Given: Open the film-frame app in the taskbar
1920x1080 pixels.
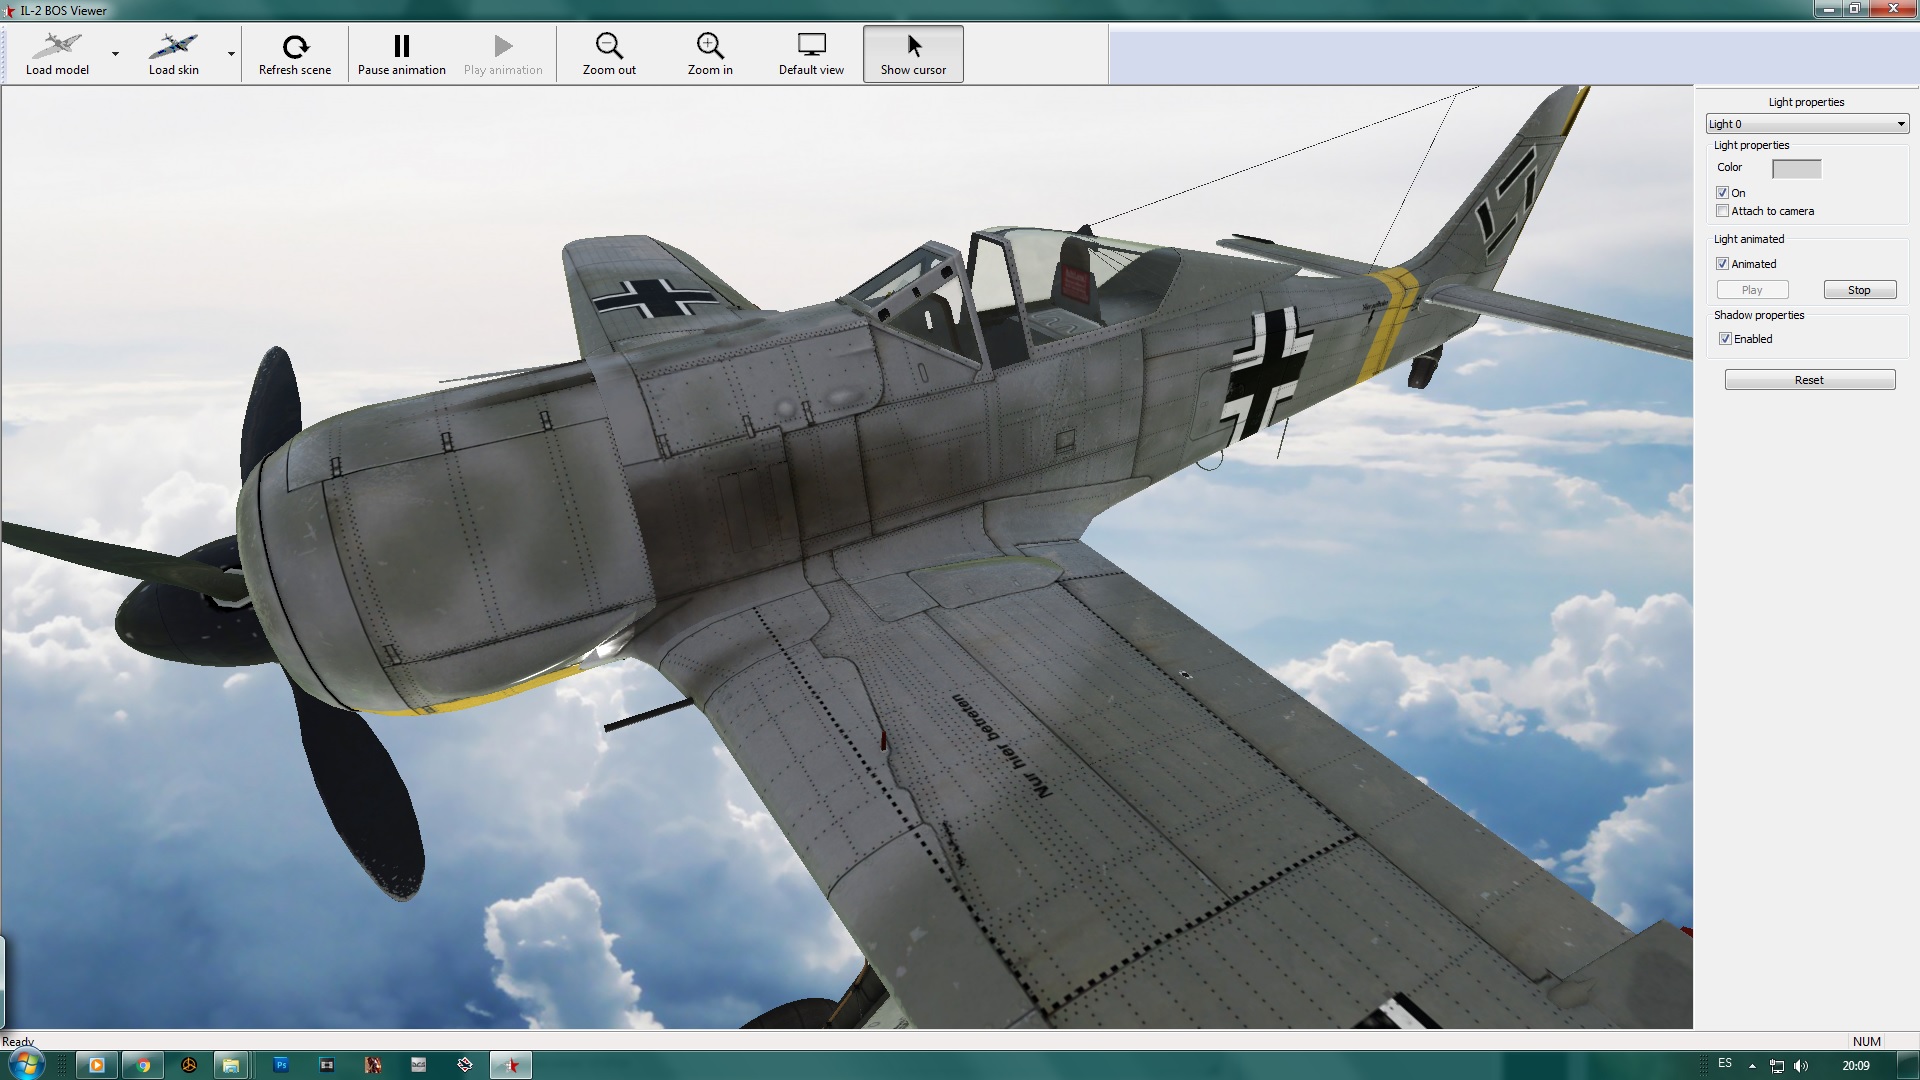Looking at the screenshot, I should click(x=327, y=1065).
